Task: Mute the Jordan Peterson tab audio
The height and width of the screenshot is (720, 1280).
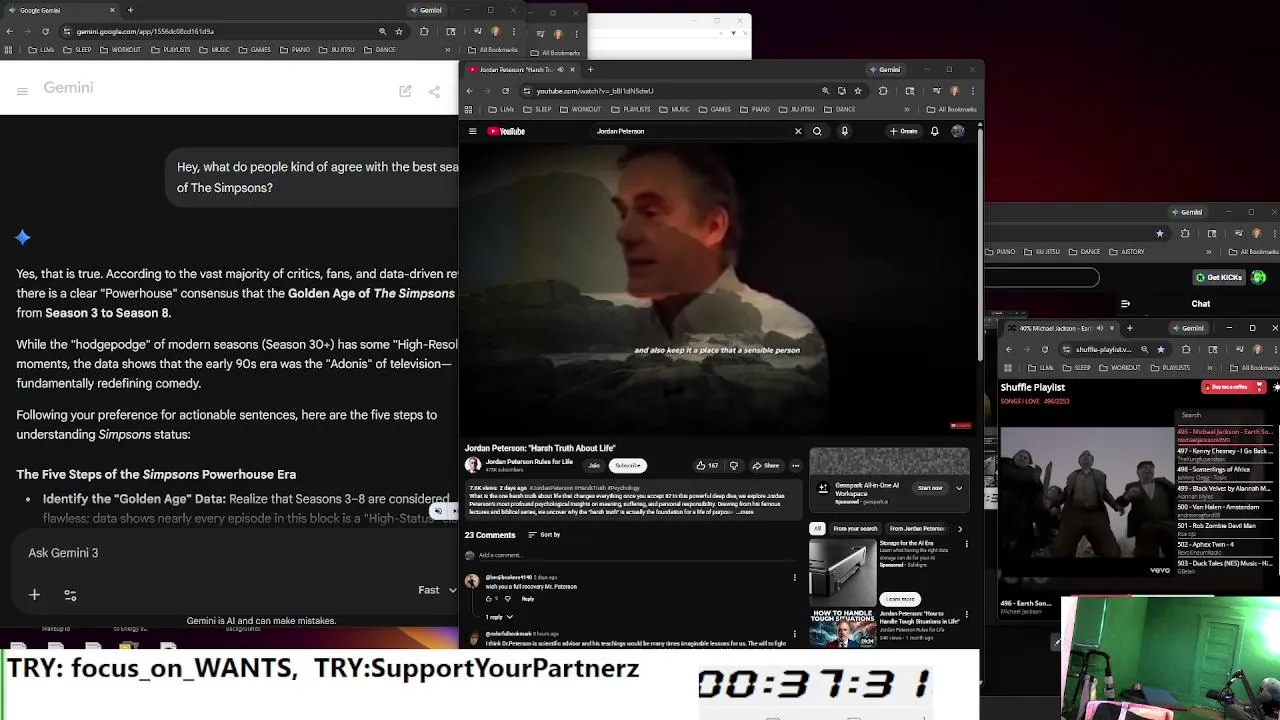Action: pos(560,70)
